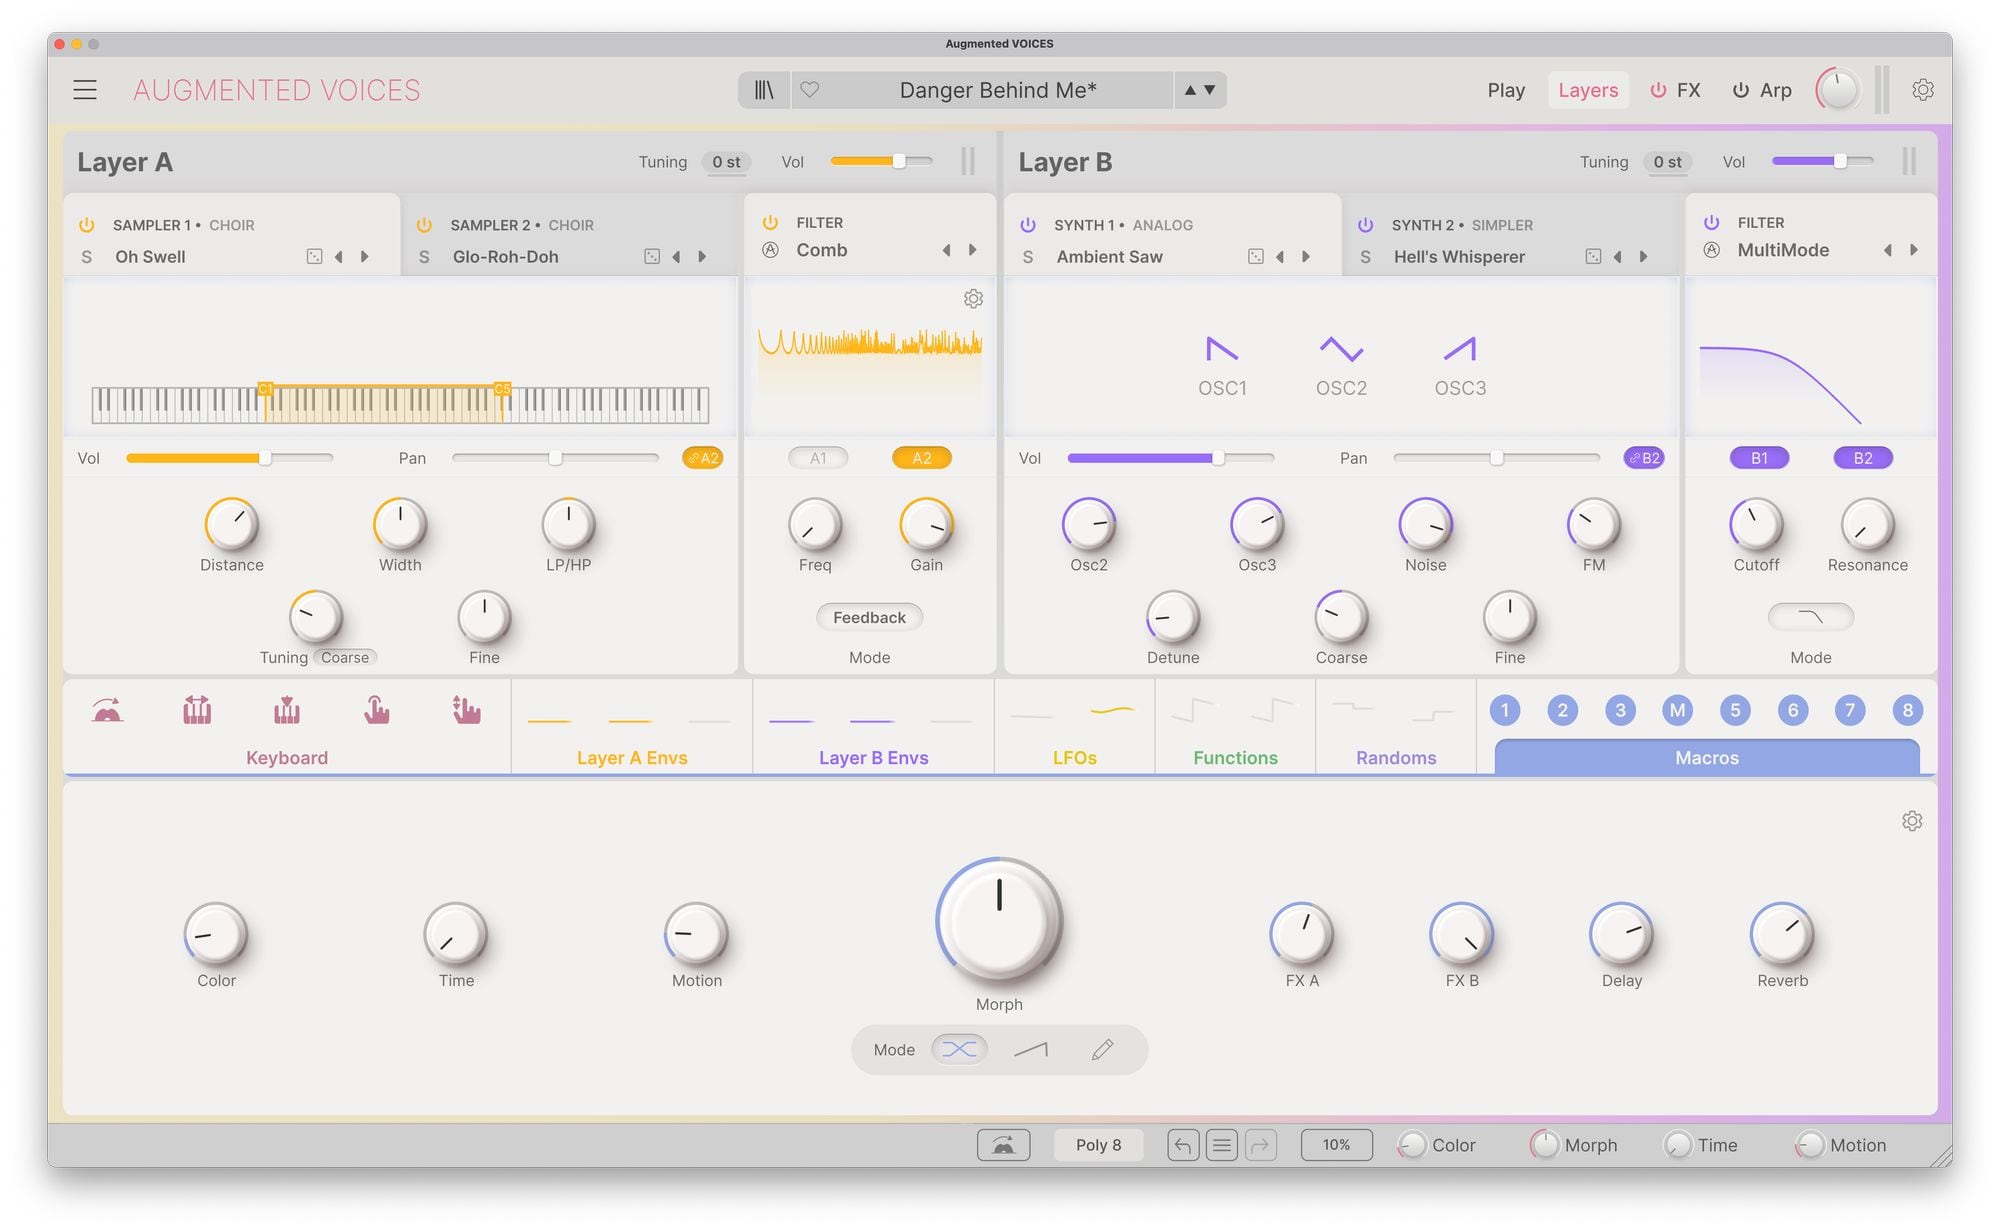Click the Sampler Pan slider in Layer A

555,458
